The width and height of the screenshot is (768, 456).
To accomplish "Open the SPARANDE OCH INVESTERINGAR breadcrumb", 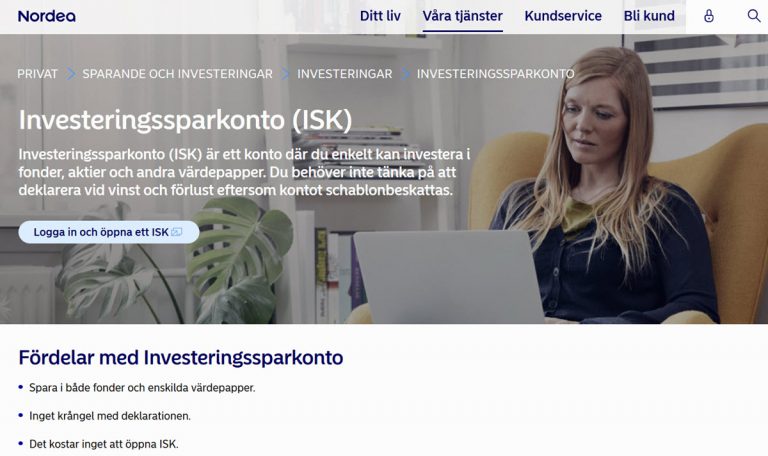I will pos(177,74).
